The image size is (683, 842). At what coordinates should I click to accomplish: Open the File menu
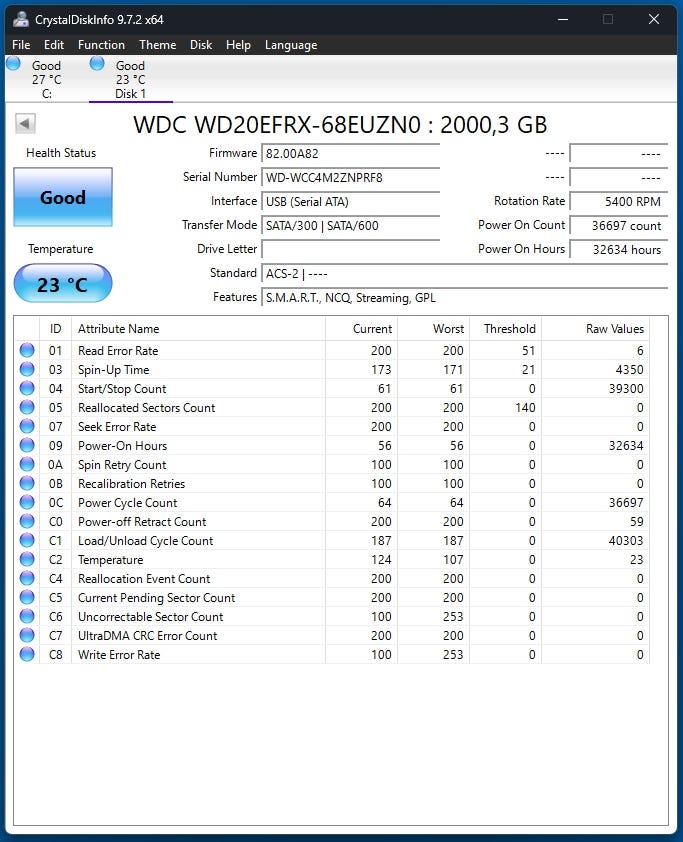pyautogui.click(x=21, y=45)
